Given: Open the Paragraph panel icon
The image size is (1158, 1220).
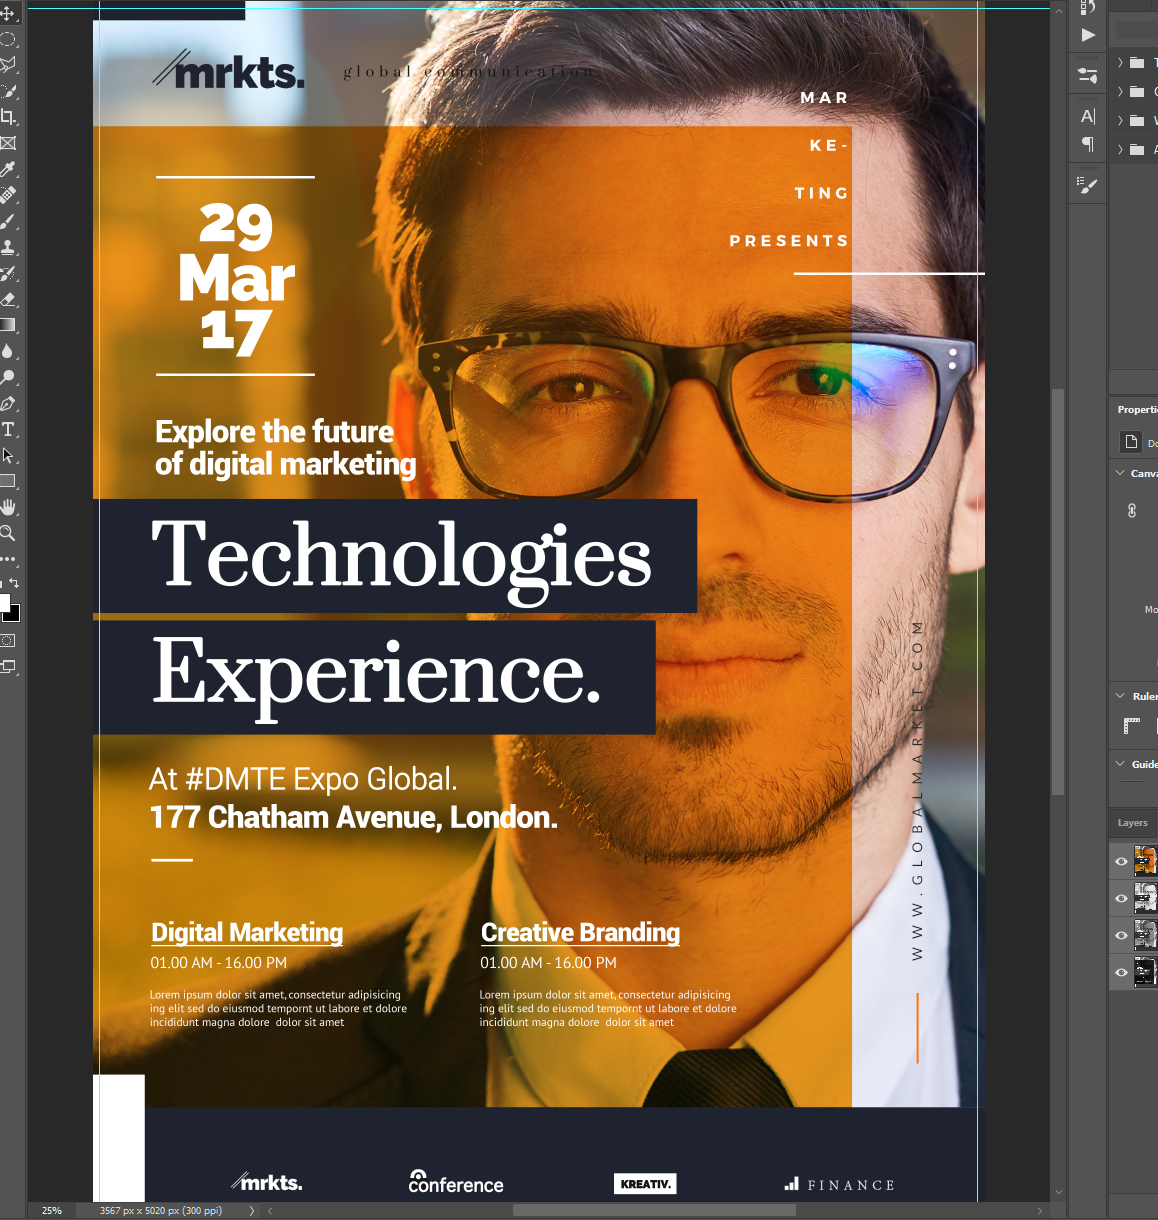Looking at the screenshot, I should point(1088,144).
